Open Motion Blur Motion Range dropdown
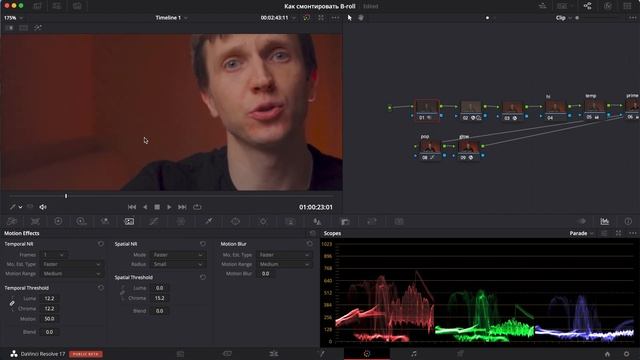 pyautogui.click(x=284, y=264)
